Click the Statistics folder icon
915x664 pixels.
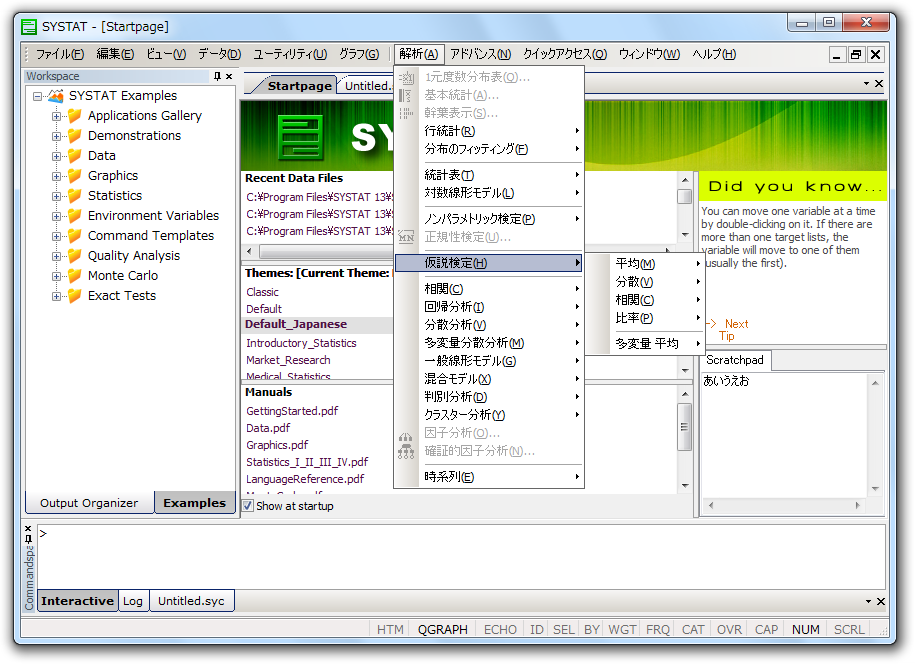(x=75, y=195)
